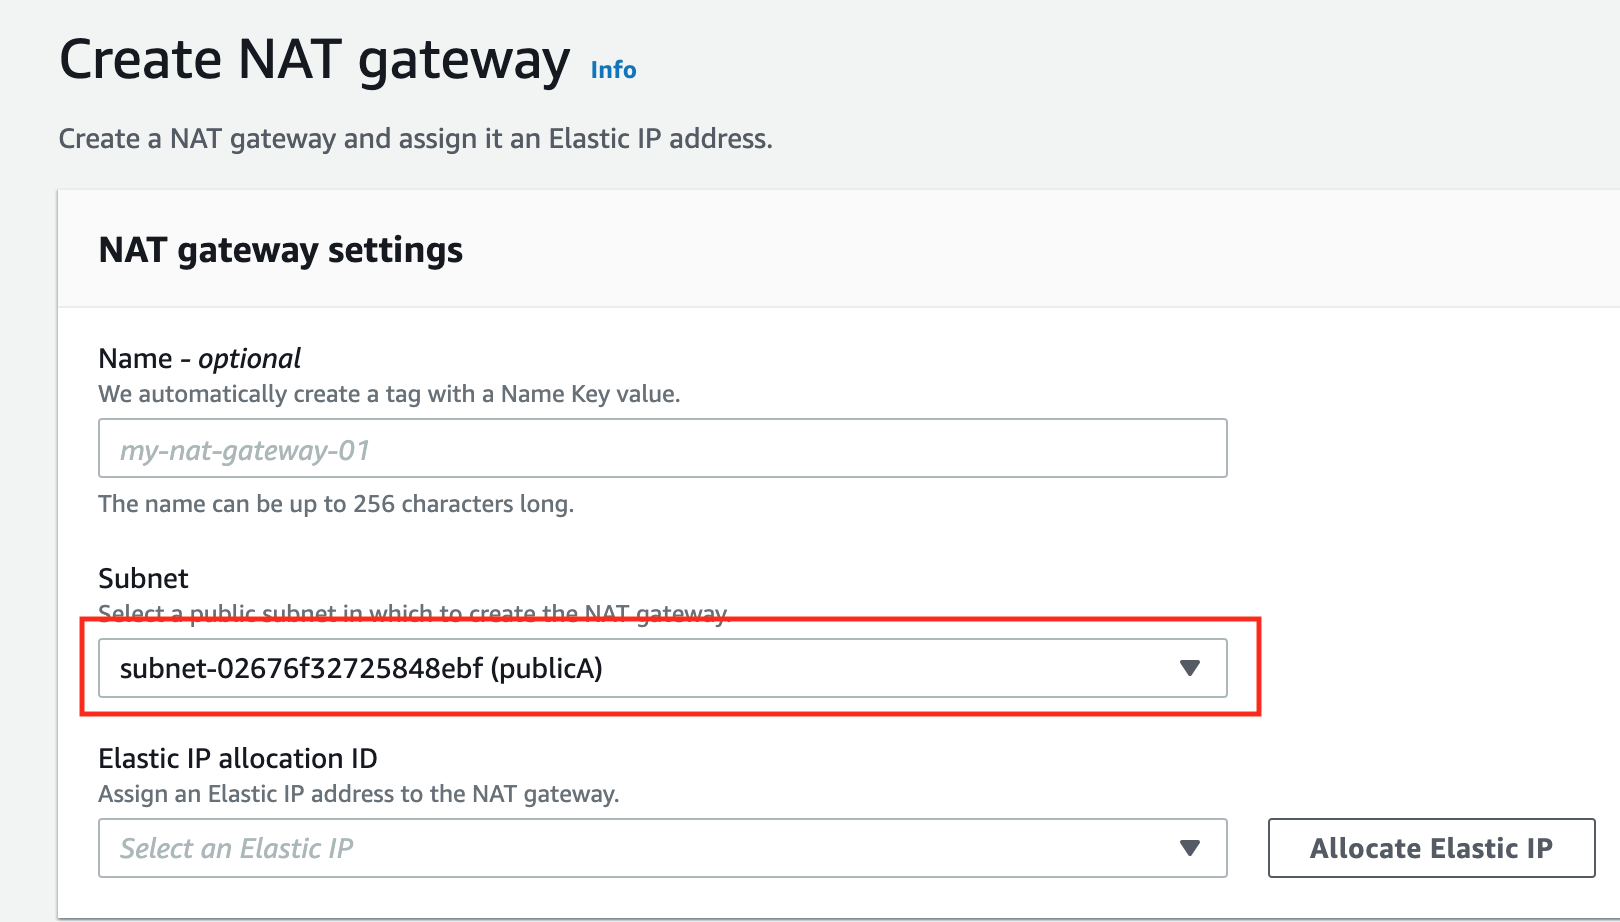Expand the Subnet dropdown arrow
Image resolution: width=1620 pixels, height=922 pixels.
(x=1189, y=668)
